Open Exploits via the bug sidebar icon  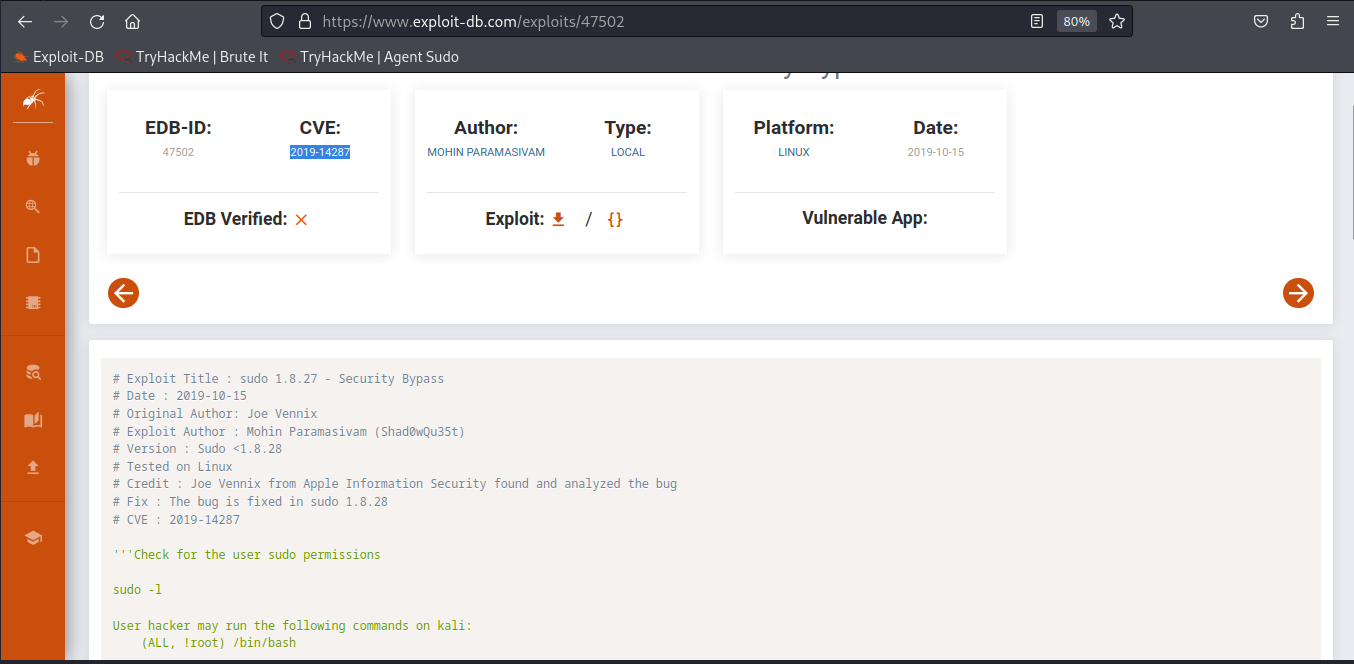pyautogui.click(x=33, y=157)
